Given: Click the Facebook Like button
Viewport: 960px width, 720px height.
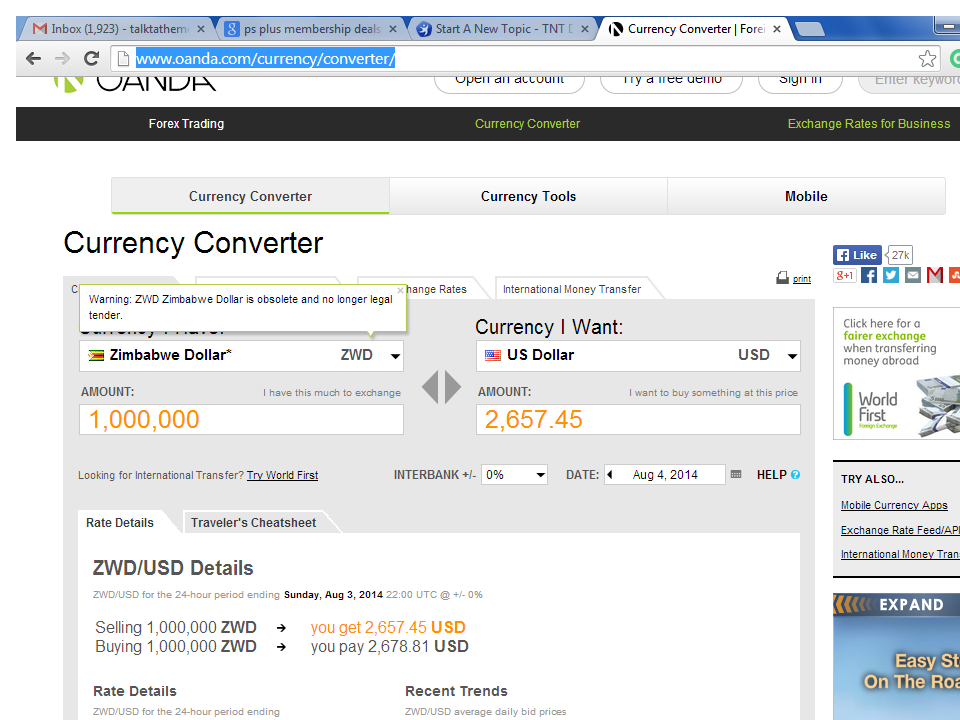Looking at the screenshot, I should click(856, 255).
